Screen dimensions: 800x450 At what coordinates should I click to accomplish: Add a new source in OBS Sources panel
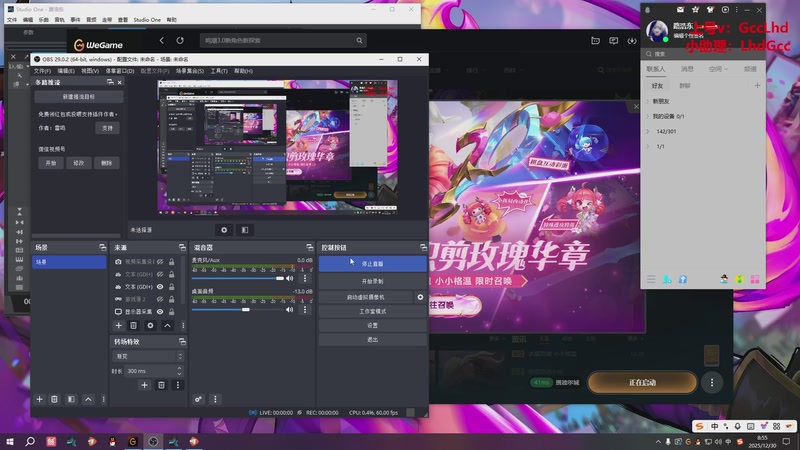coord(118,325)
